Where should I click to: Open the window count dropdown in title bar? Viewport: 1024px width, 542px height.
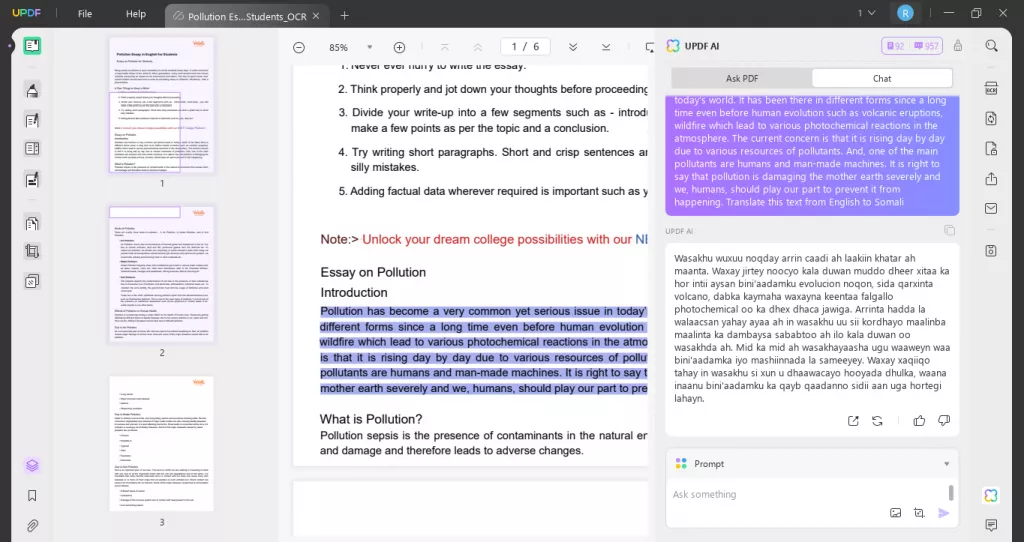(867, 13)
